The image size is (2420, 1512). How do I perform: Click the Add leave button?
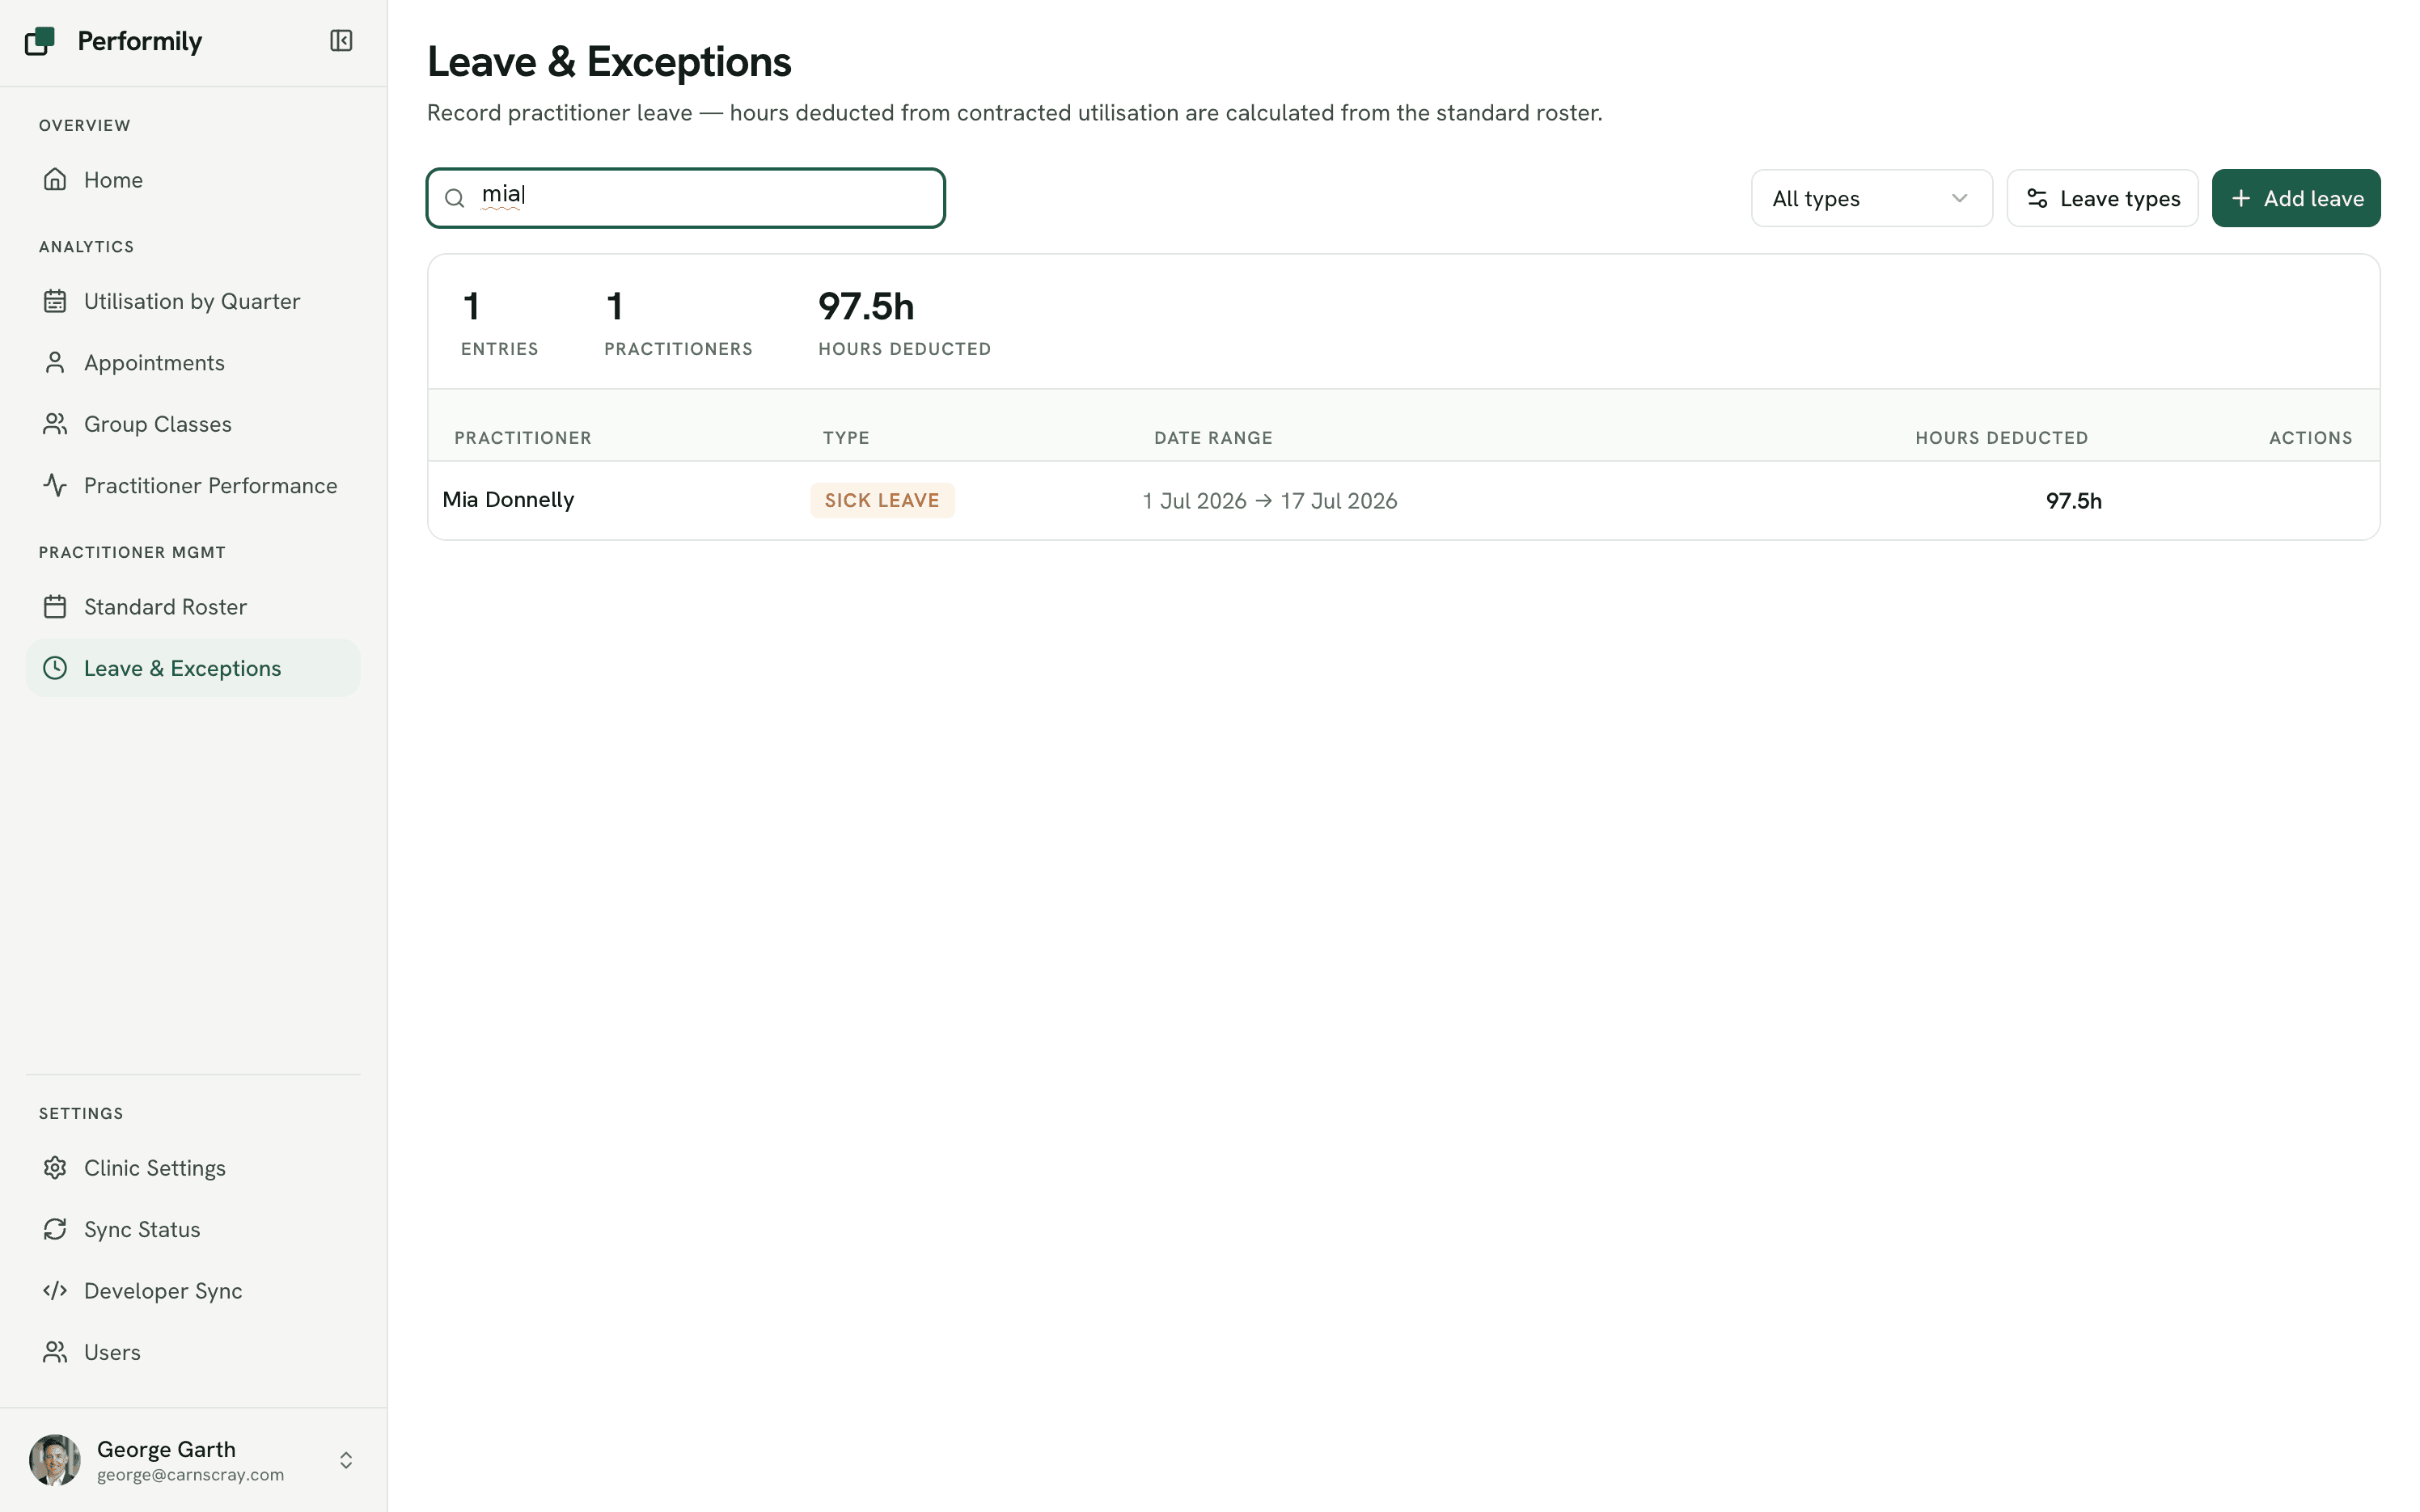pyautogui.click(x=2296, y=198)
